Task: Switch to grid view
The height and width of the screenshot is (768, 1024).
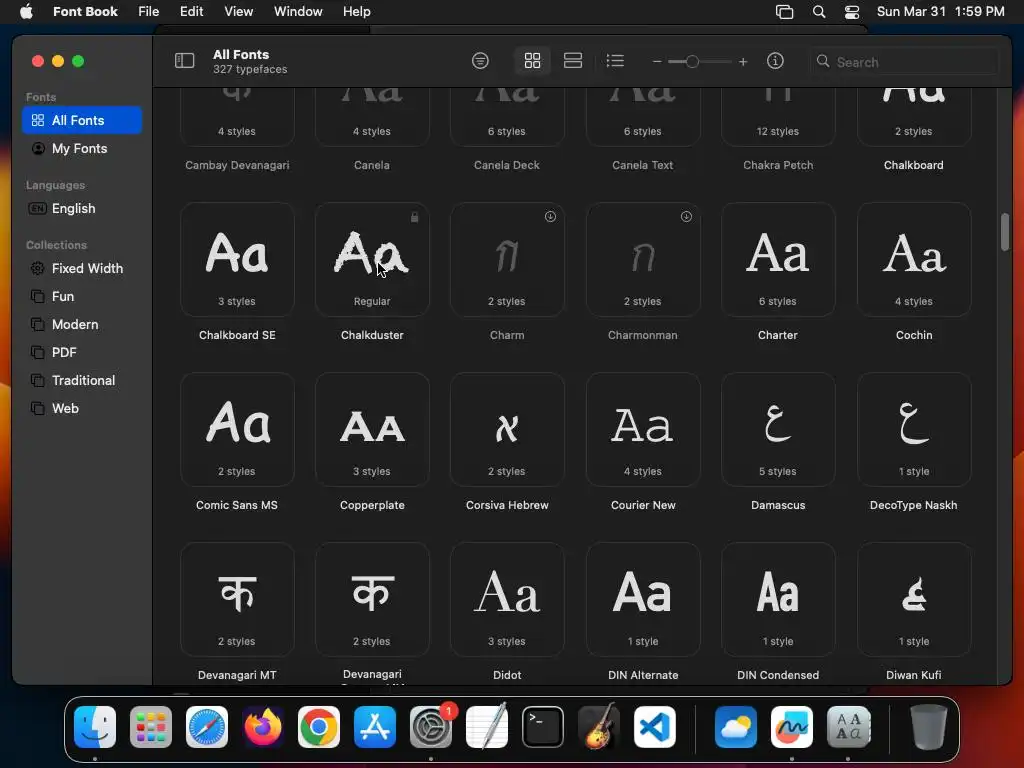Action: pos(532,61)
